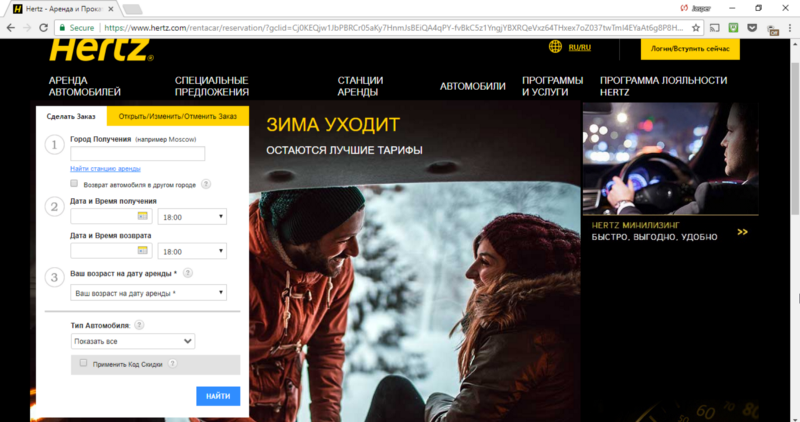The width and height of the screenshot is (800, 422).
Task: Close the Hertz browser tab
Action: coord(111,9)
